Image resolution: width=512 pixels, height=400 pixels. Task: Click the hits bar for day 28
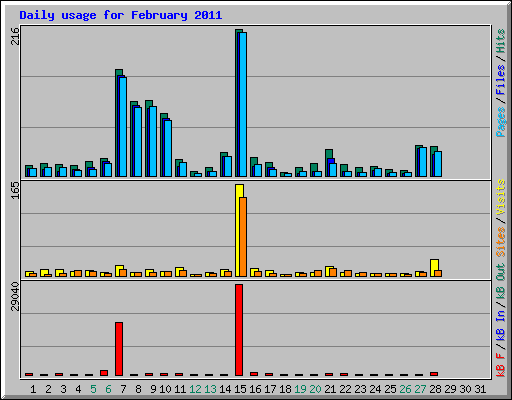432,161
